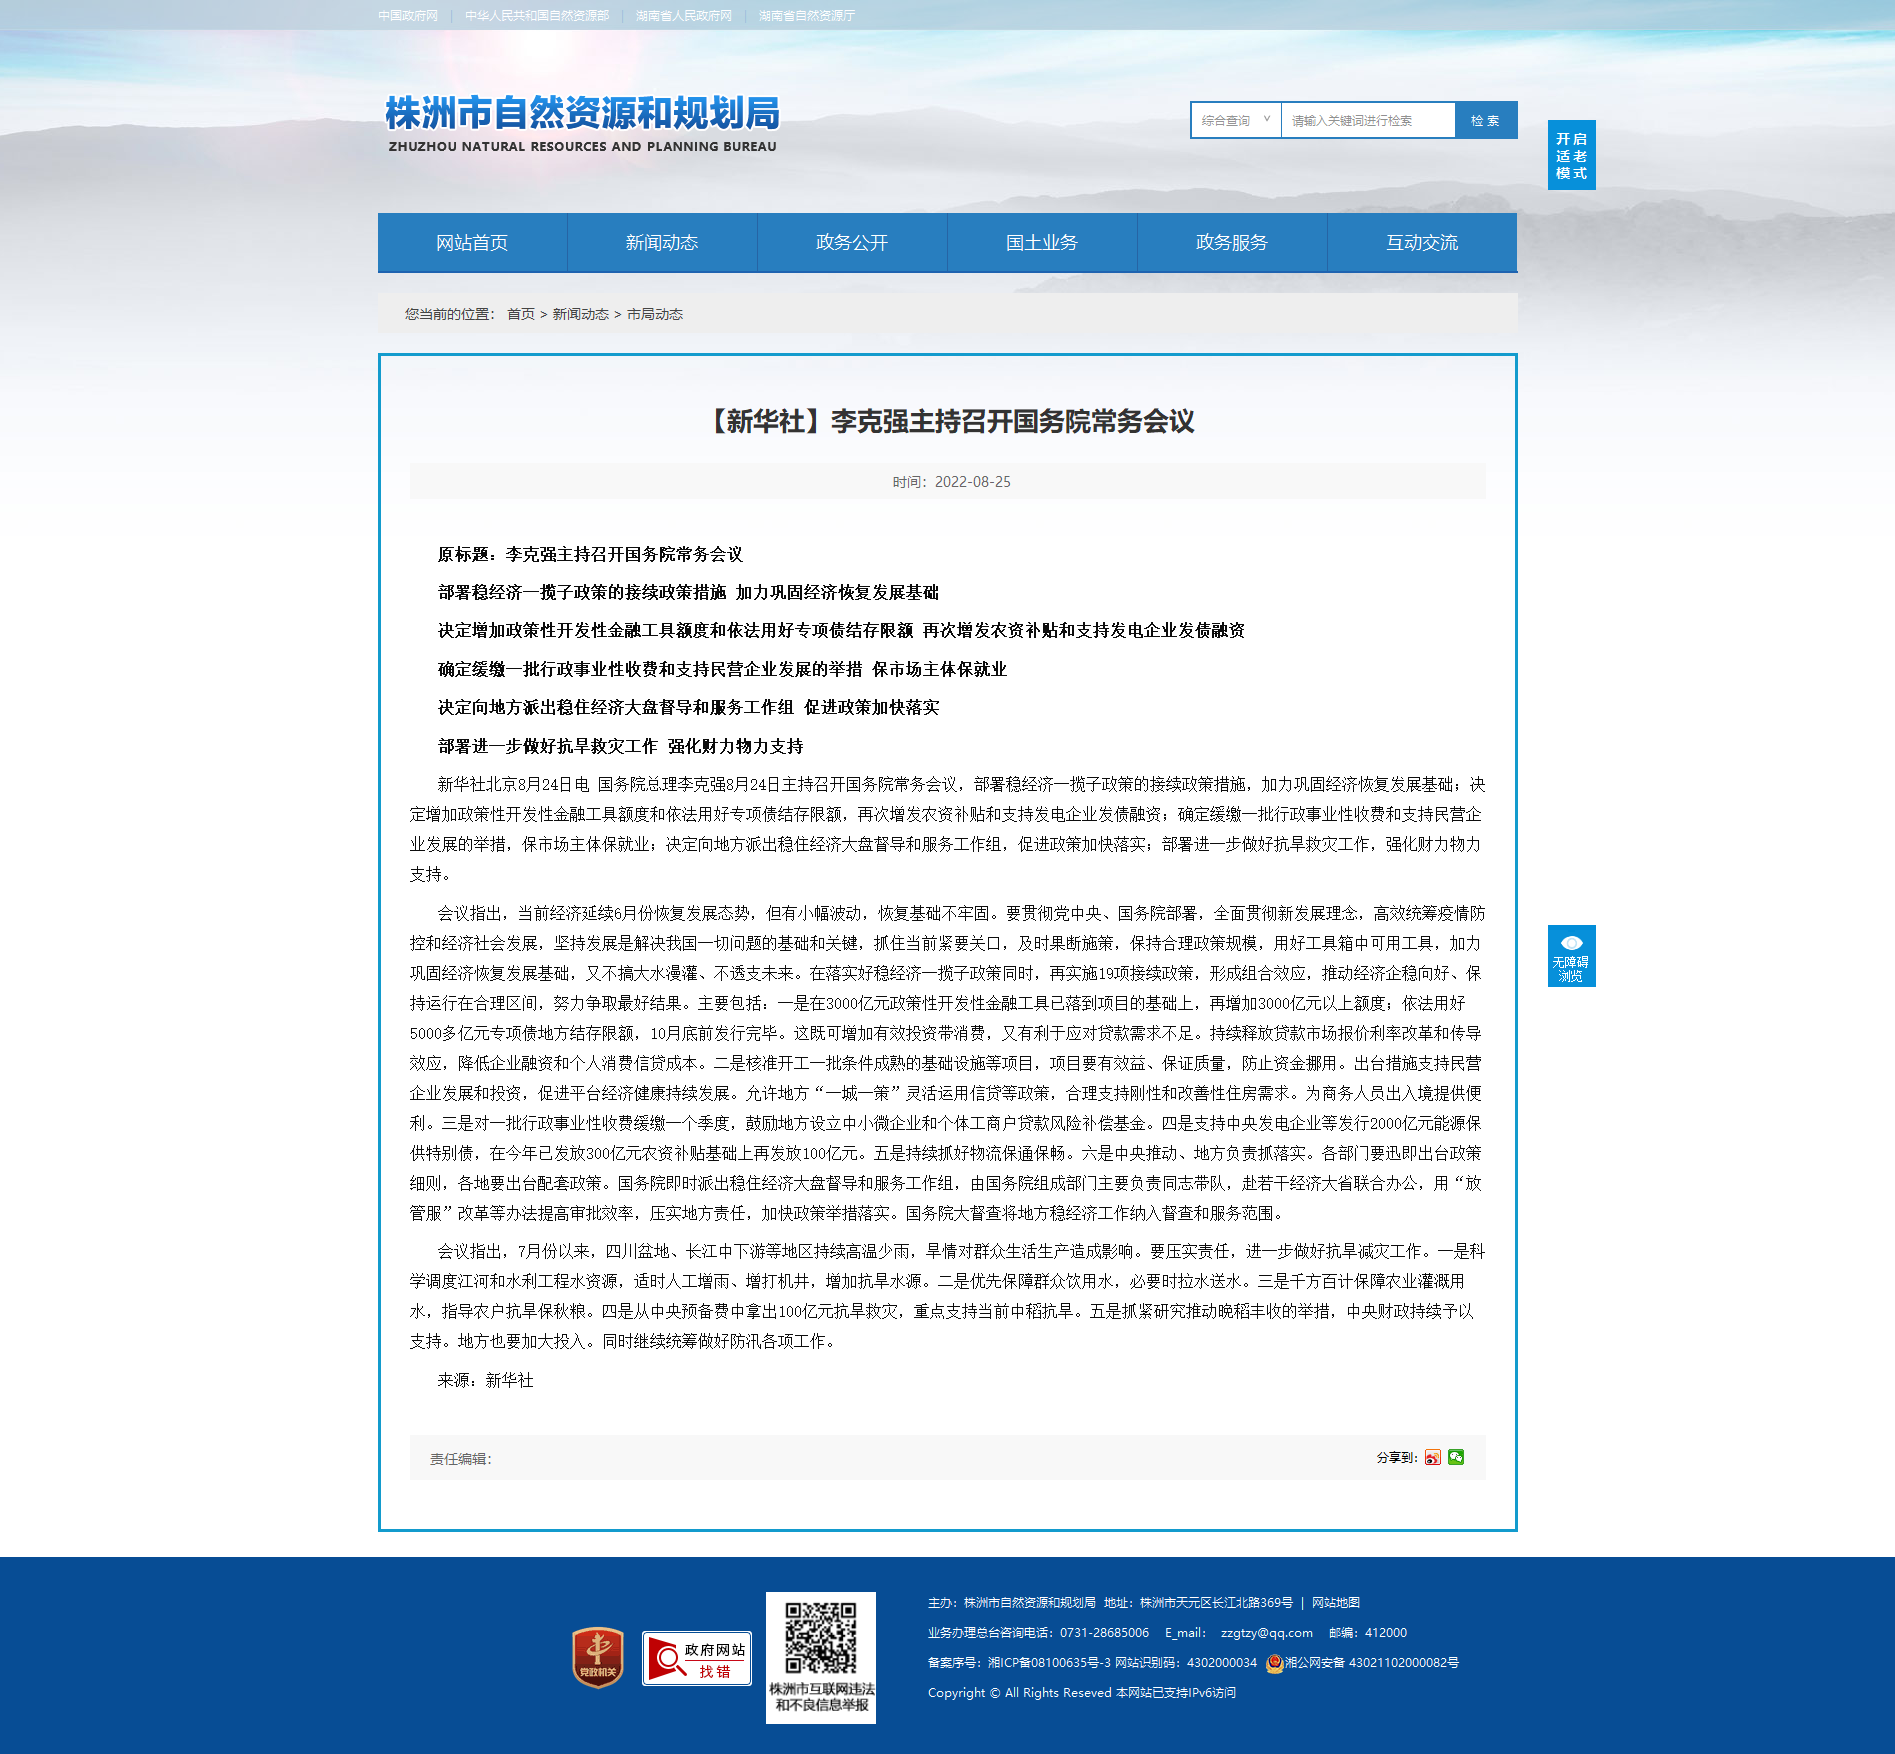Open the 湘公网安备 police registration badge icon

click(x=1274, y=1663)
